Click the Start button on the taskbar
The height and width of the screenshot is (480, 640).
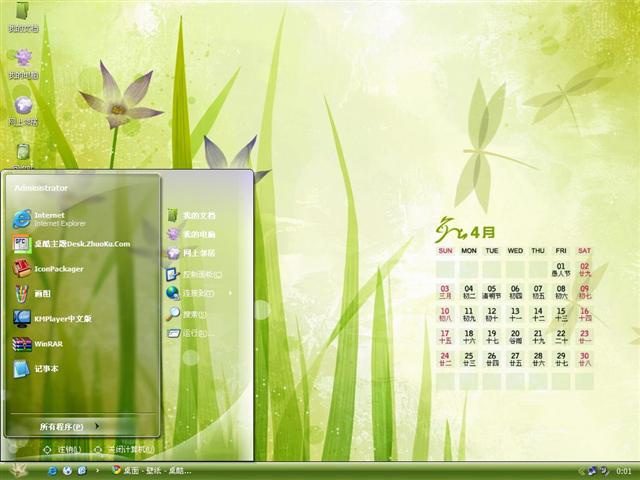(18, 470)
